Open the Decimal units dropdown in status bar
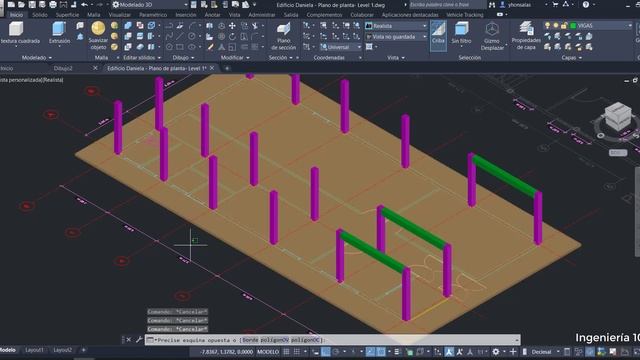Viewport: 640px width, 360px height. coord(545,351)
